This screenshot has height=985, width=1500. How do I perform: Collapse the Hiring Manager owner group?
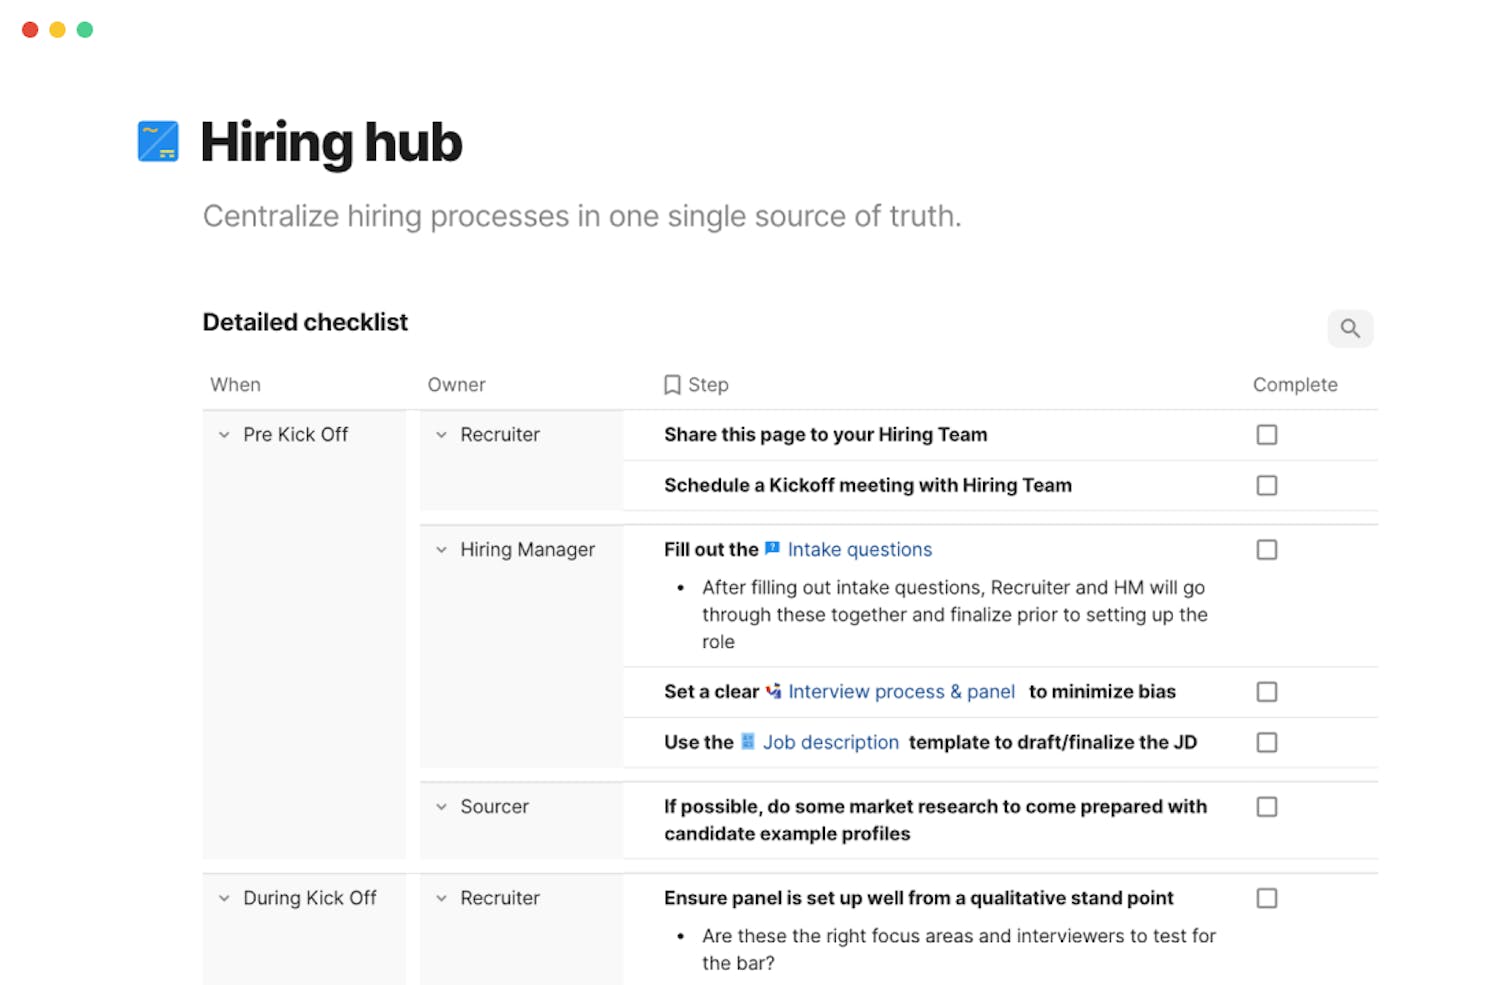pyautogui.click(x=441, y=550)
